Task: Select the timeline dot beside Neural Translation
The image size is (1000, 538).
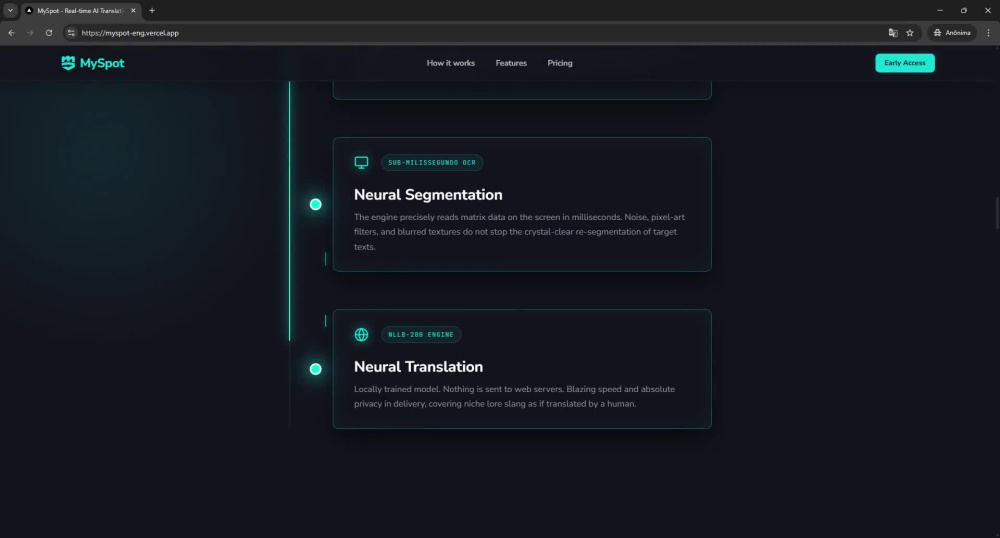Action: (316, 369)
